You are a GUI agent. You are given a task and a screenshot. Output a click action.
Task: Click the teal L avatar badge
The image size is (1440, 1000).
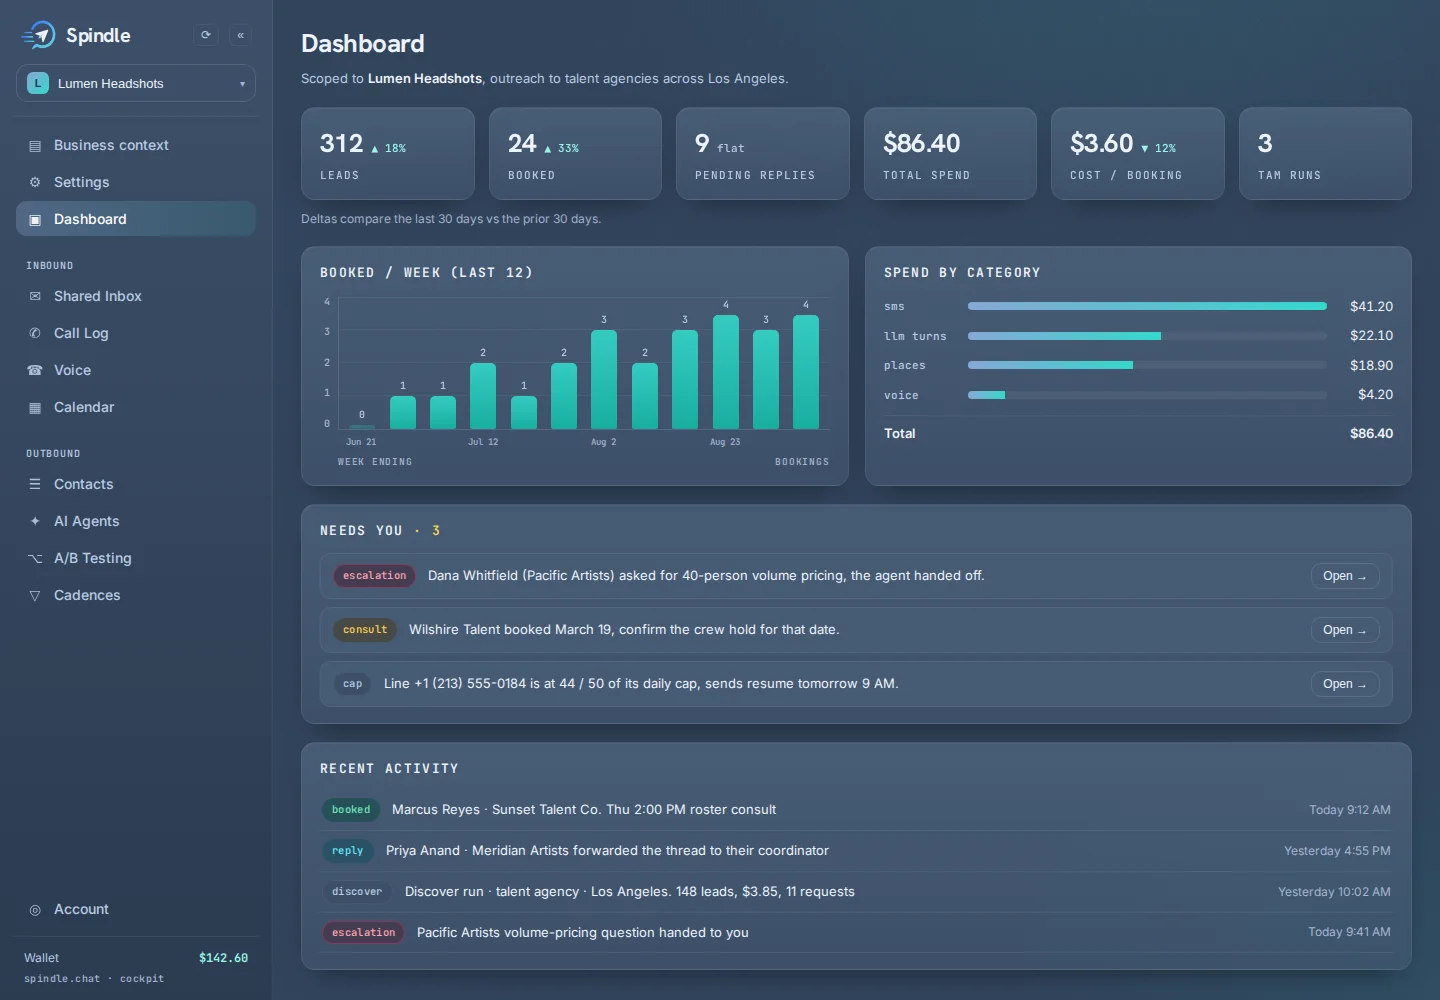tap(38, 83)
